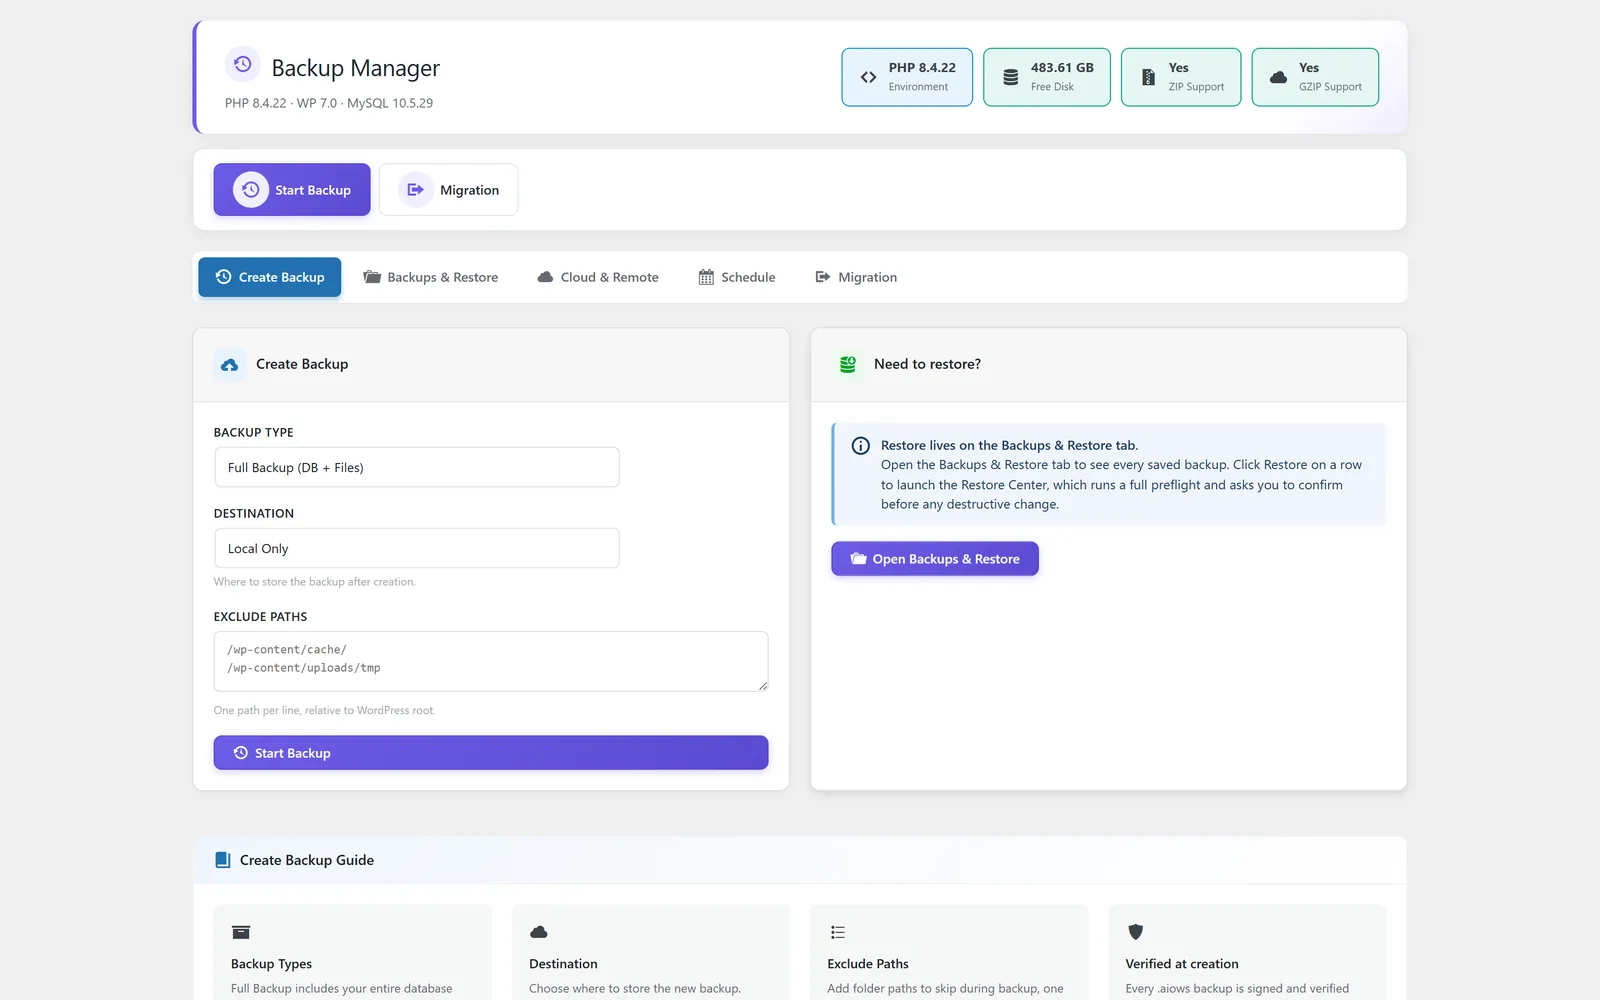Click the GZIP Support status badge
The width and height of the screenshot is (1600, 1000).
point(1315,77)
